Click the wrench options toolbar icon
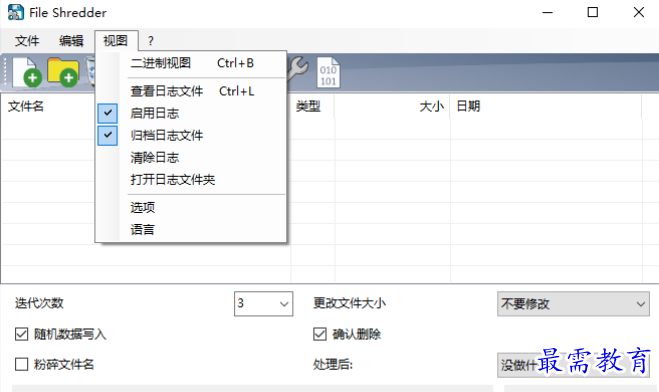Image resolution: width=659 pixels, height=392 pixels. coord(298,68)
